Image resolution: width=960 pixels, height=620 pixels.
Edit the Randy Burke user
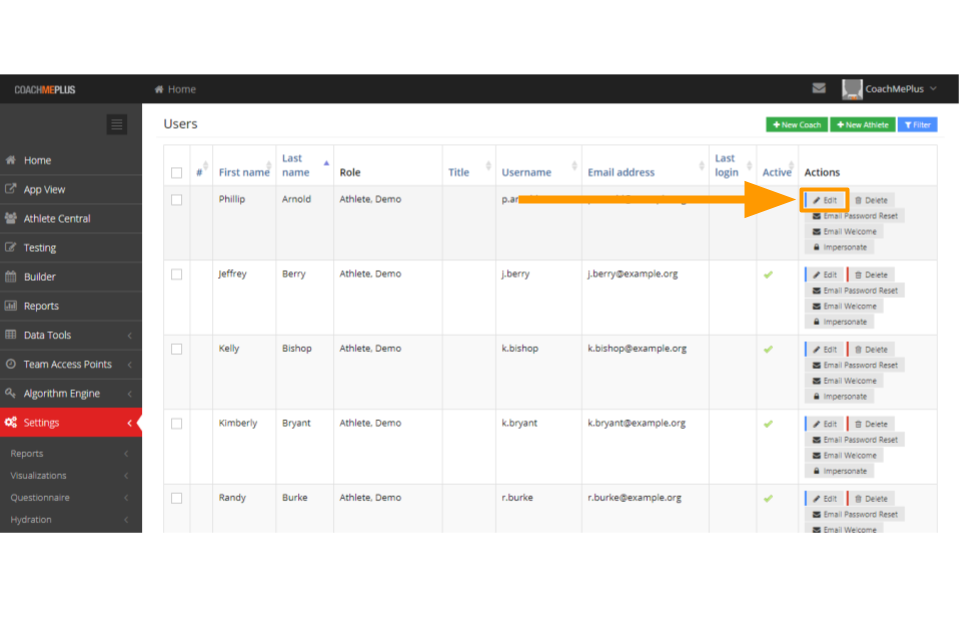click(x=824, y=499)
